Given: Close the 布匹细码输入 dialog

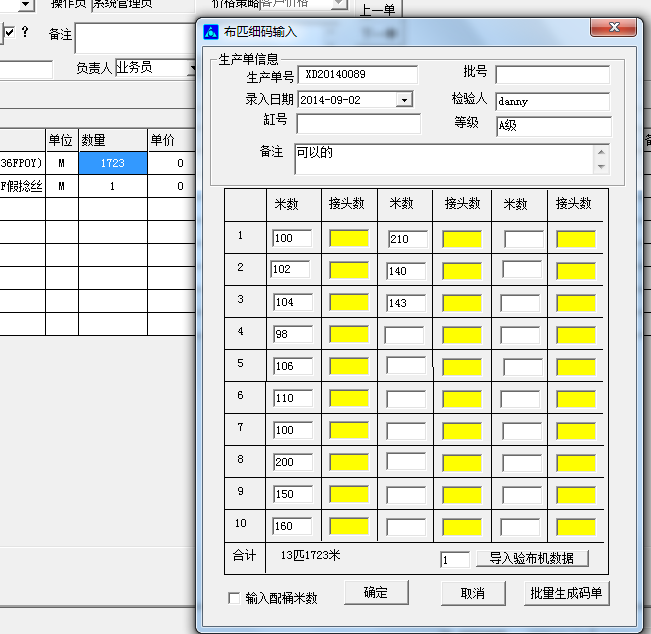Looking at the screenshot, I should pos(613,27).
